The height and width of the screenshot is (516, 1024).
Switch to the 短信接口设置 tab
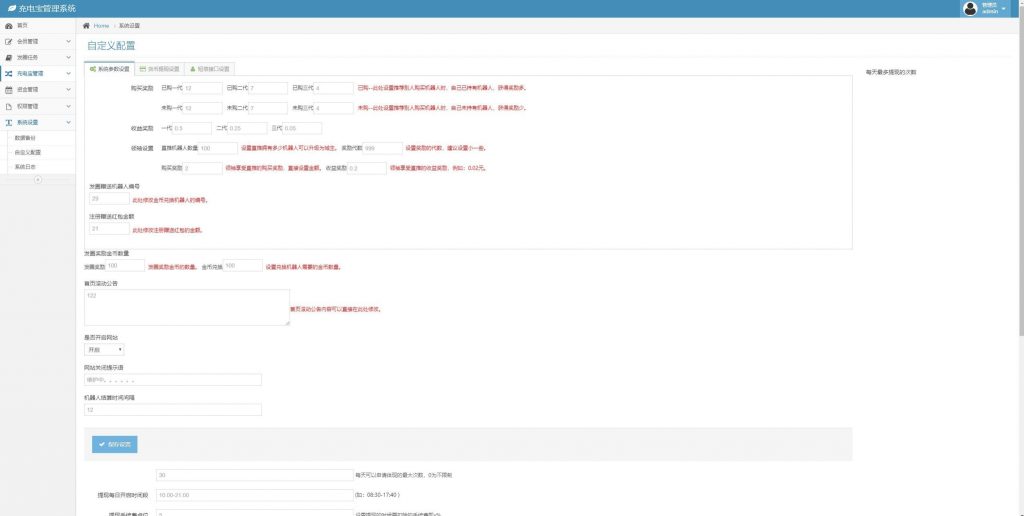click(209, 69)
